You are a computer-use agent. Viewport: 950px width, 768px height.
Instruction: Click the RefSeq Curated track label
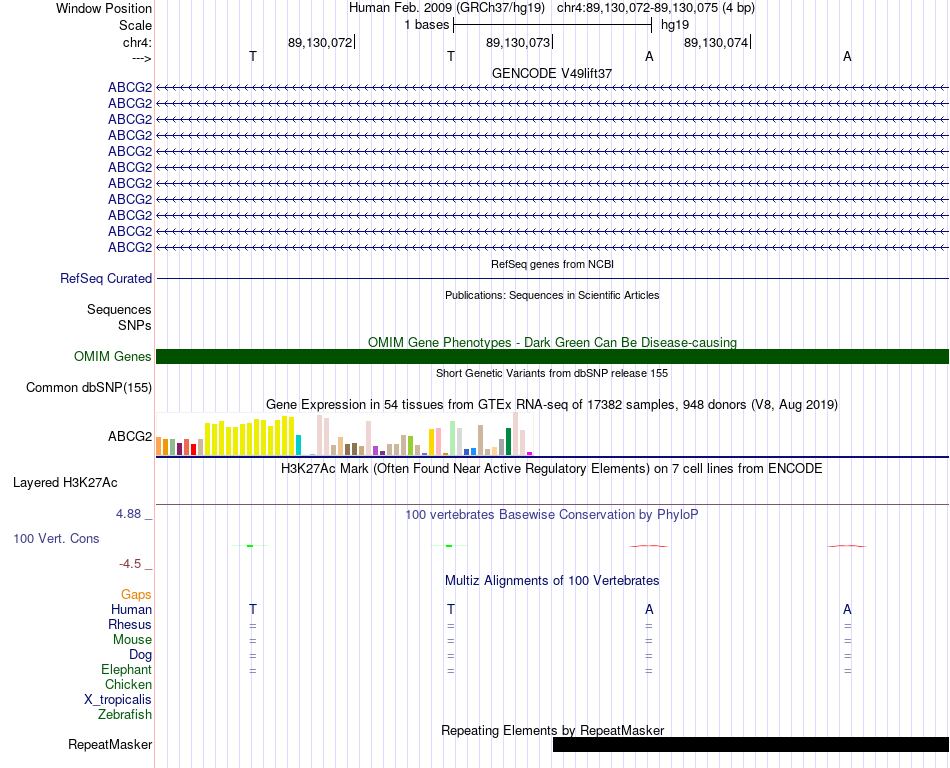[105, 279]
